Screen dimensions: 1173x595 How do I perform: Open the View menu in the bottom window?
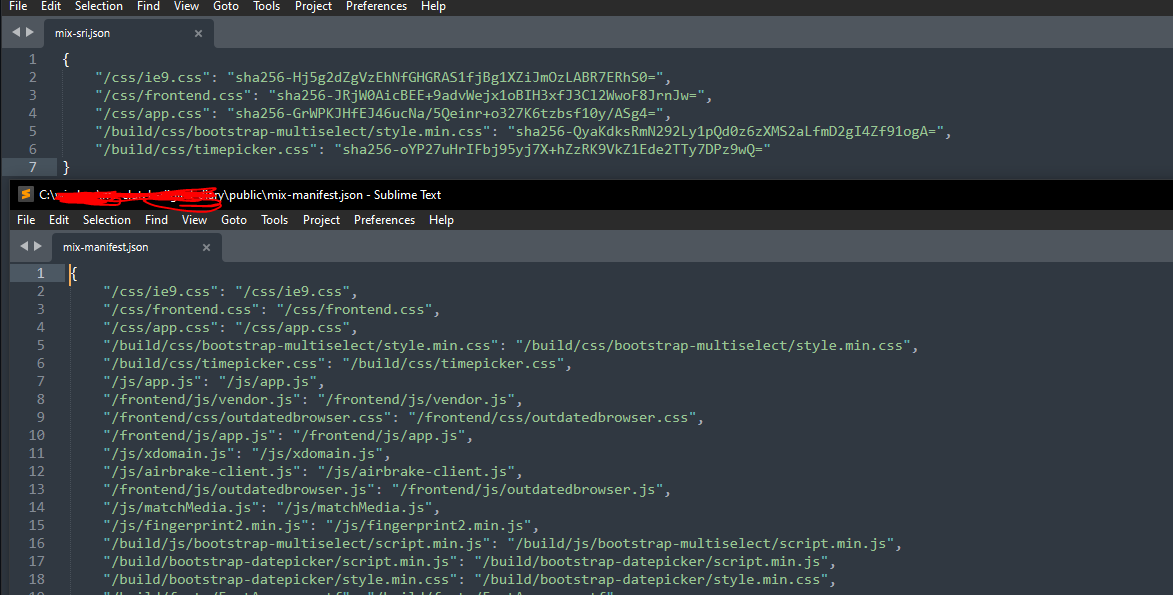(194, 219)
